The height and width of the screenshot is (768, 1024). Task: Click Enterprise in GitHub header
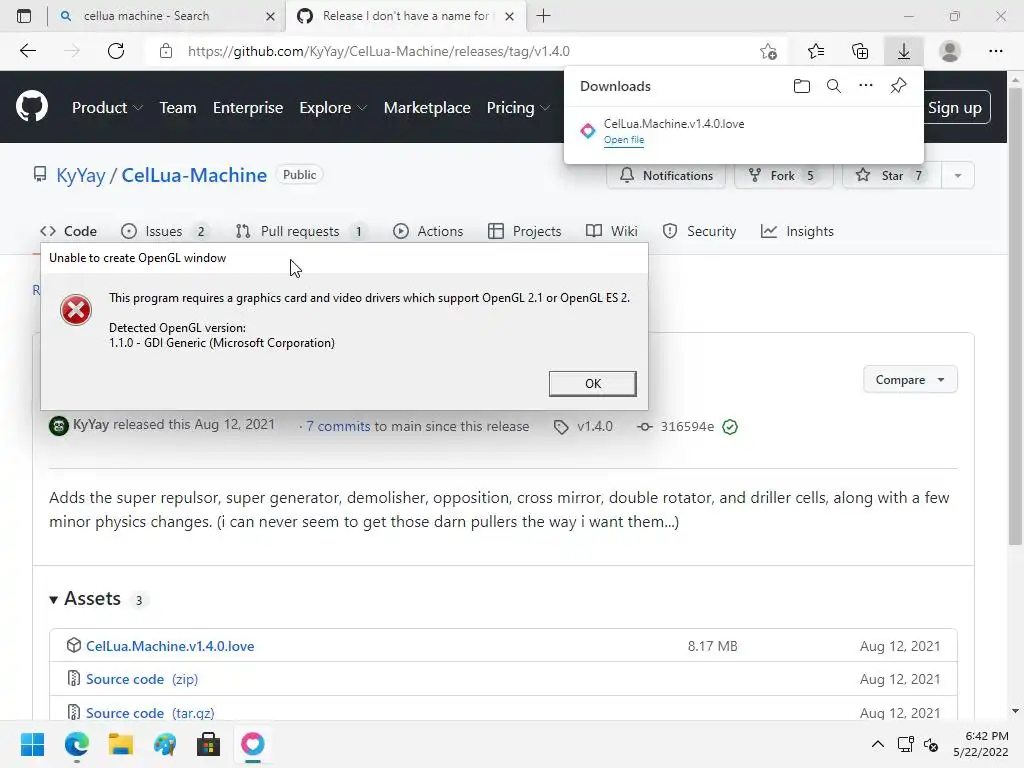pos(248,108)
